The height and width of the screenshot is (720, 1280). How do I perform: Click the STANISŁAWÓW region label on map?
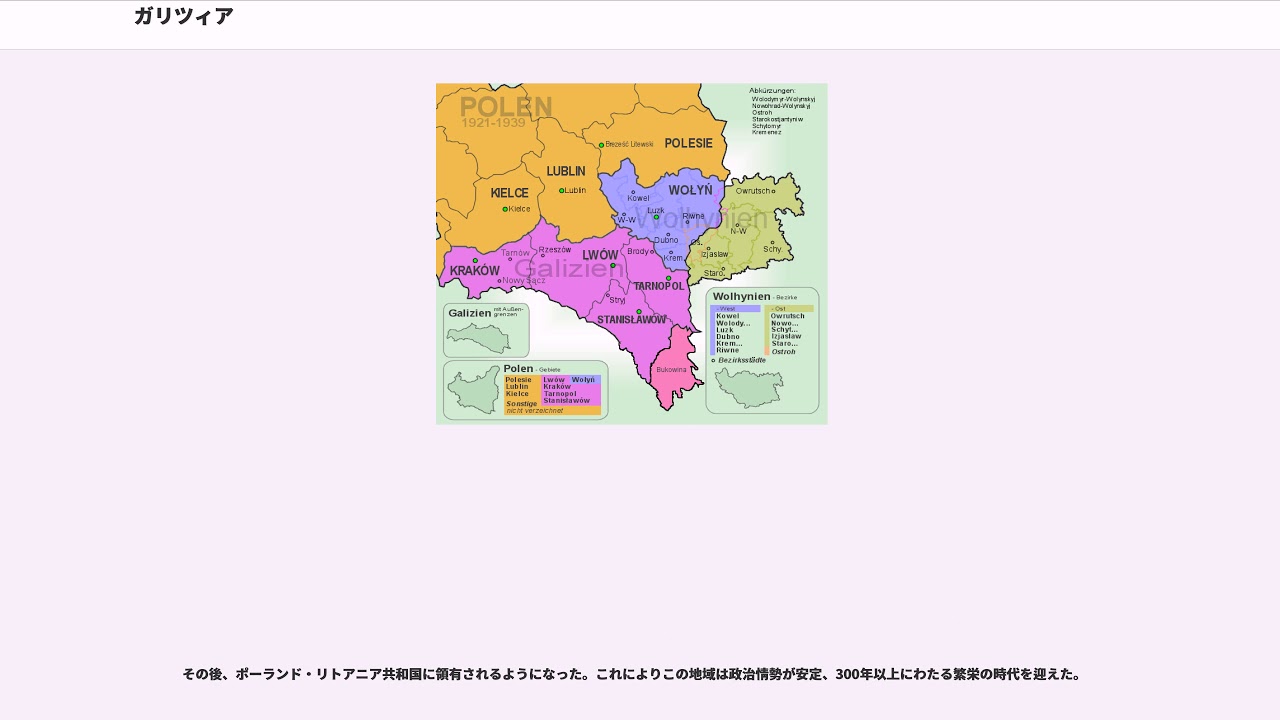coord(631,320)
